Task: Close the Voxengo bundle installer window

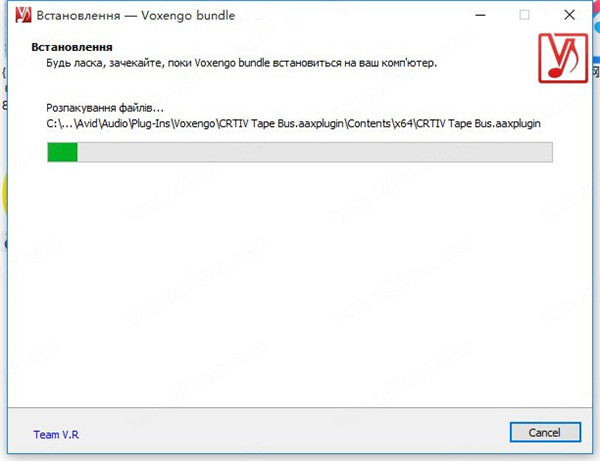Action: (x=569, y=15)
